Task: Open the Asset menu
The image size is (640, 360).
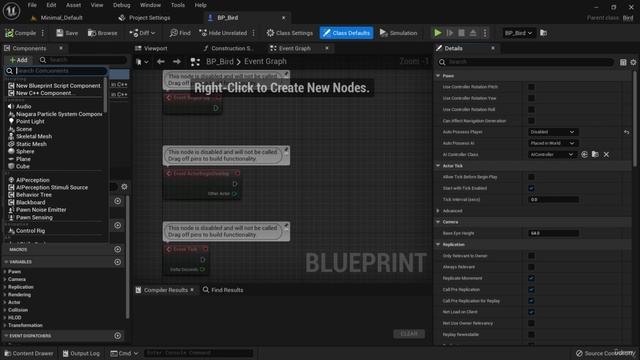Action: 73,5
